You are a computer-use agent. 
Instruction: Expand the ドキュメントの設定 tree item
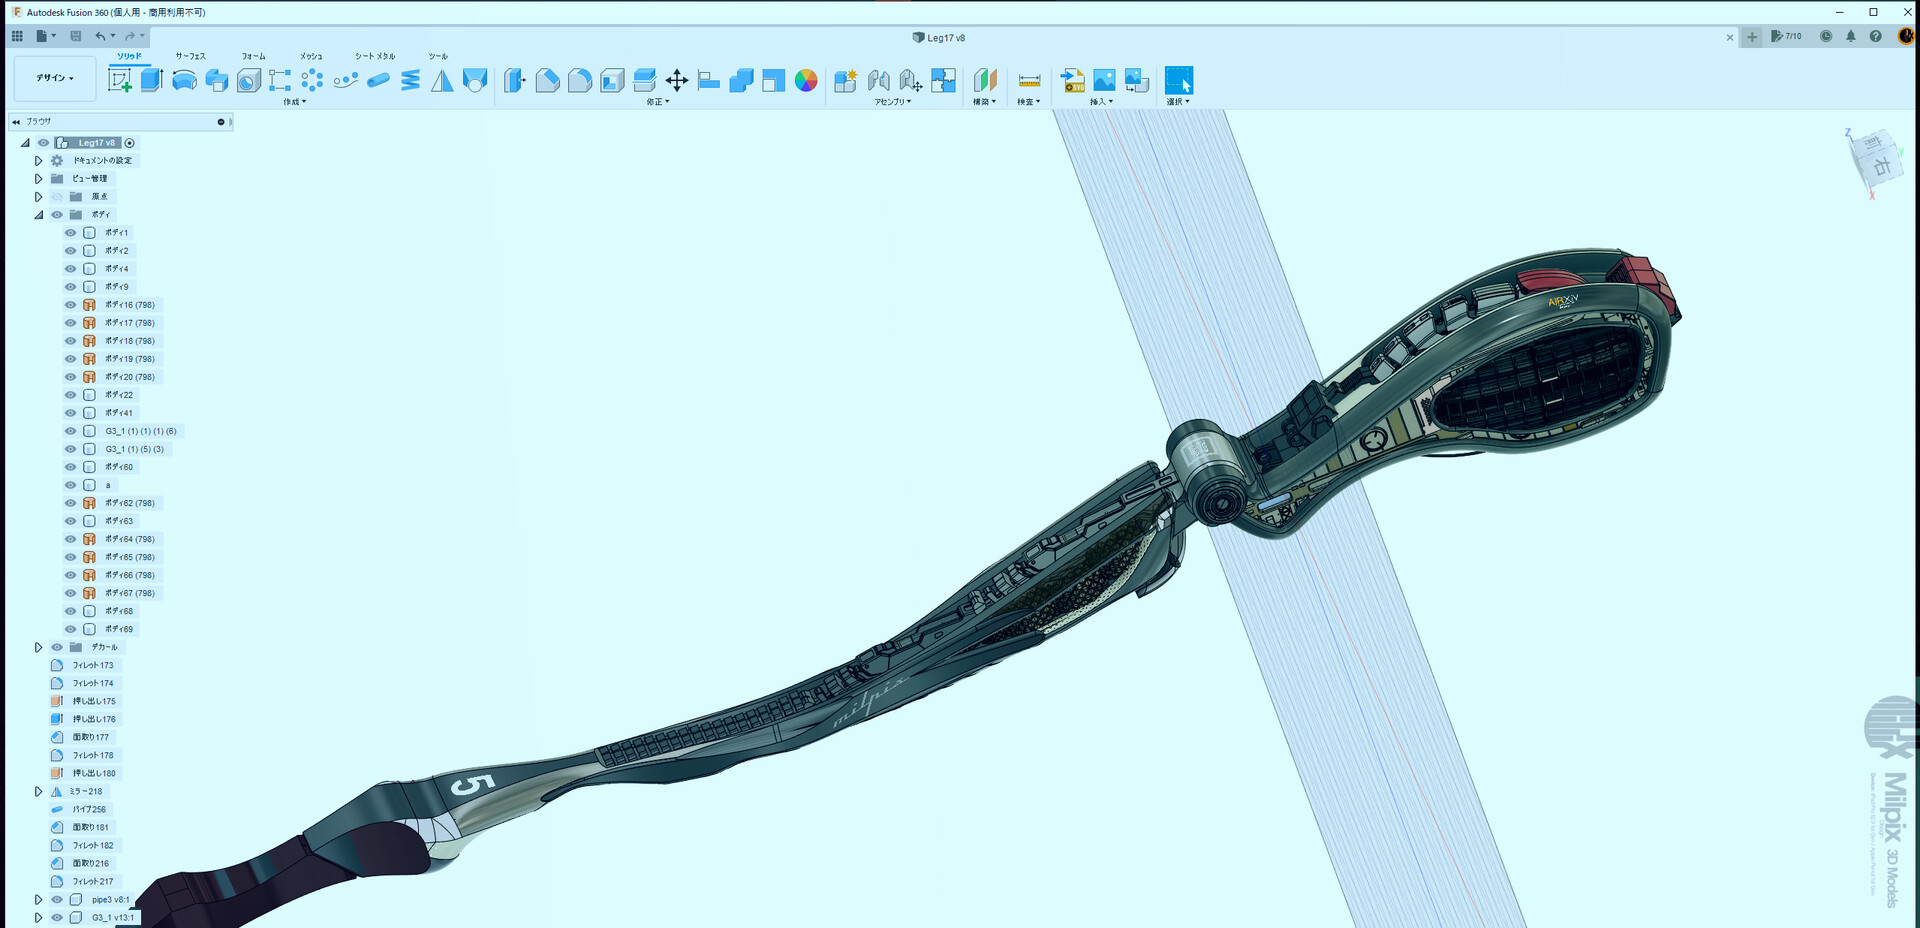[x=38, y=160]
